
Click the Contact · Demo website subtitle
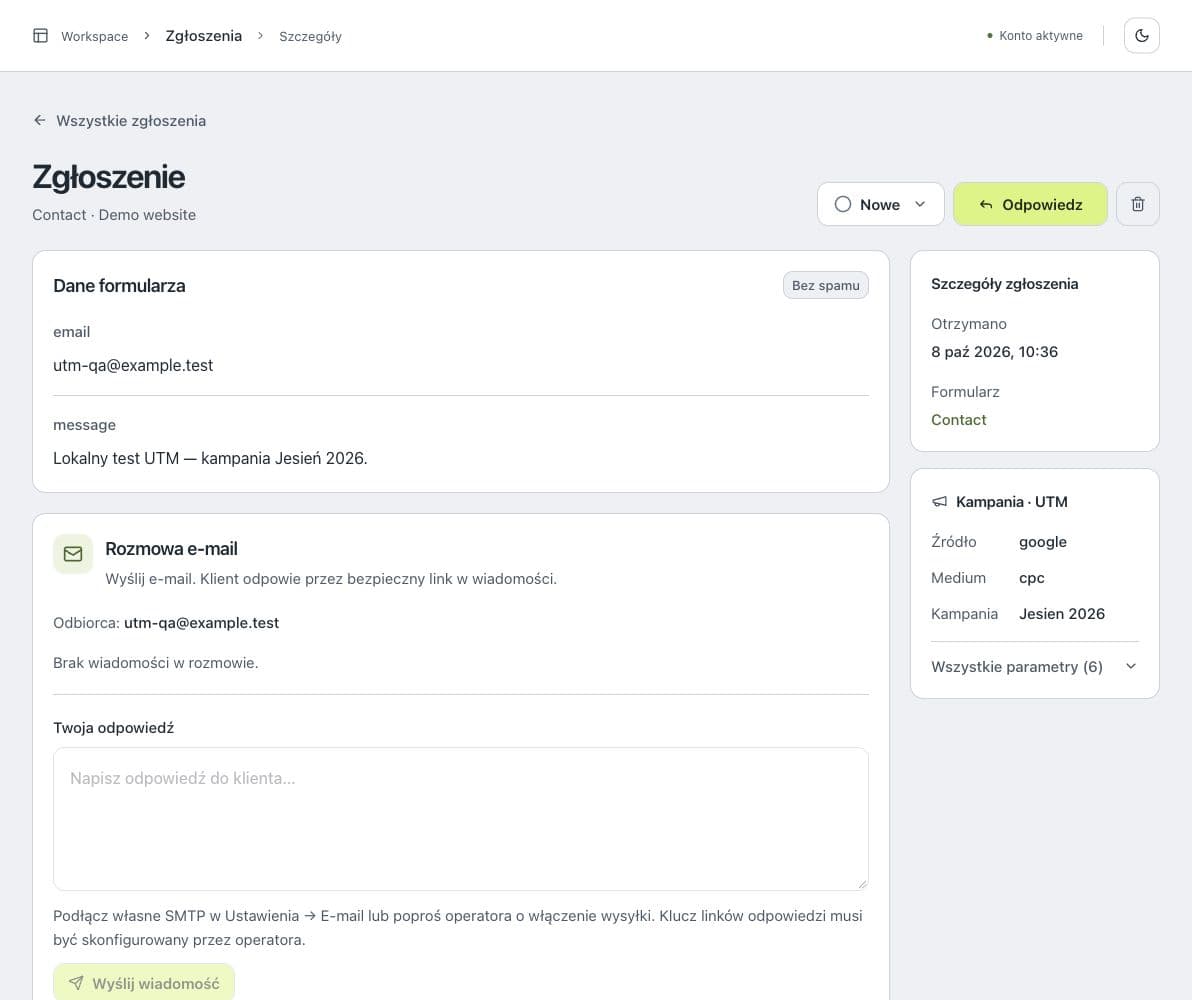[x=114, y=215]
